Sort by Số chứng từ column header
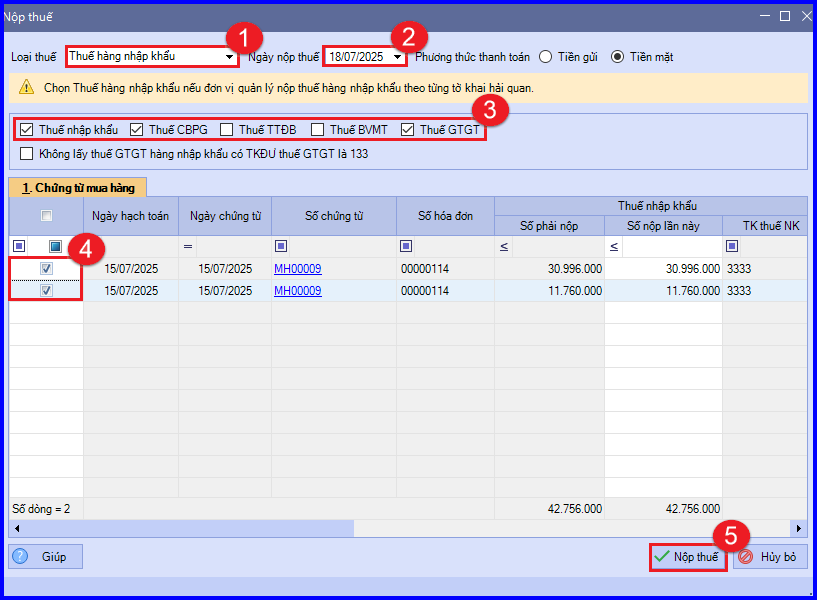 coord(334,216)
